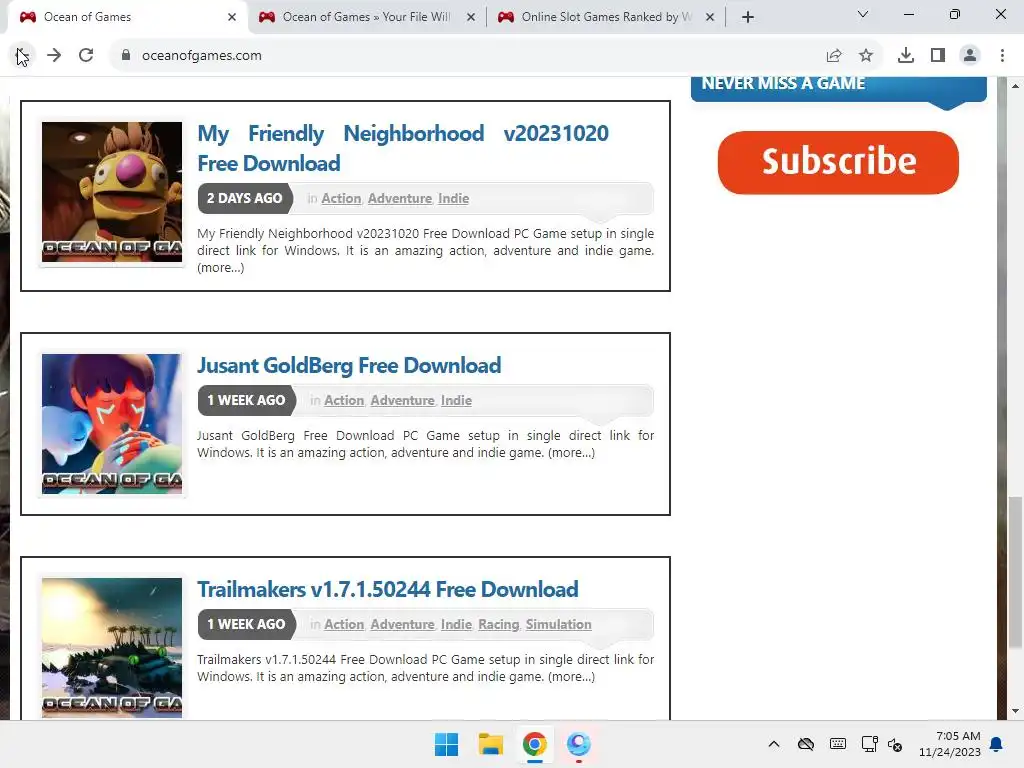1024x768 pixels.
Task: Open Chrome from the taskbar
Action: [x=535, y=744]
